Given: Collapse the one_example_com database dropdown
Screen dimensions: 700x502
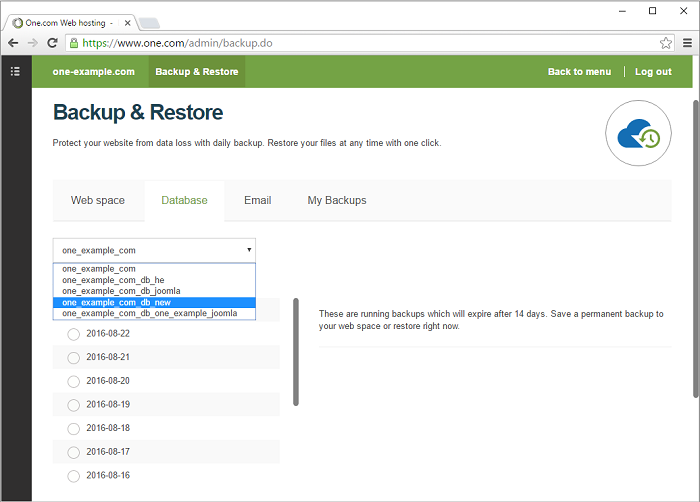Looking at the screenshot, I should [154, 251].
